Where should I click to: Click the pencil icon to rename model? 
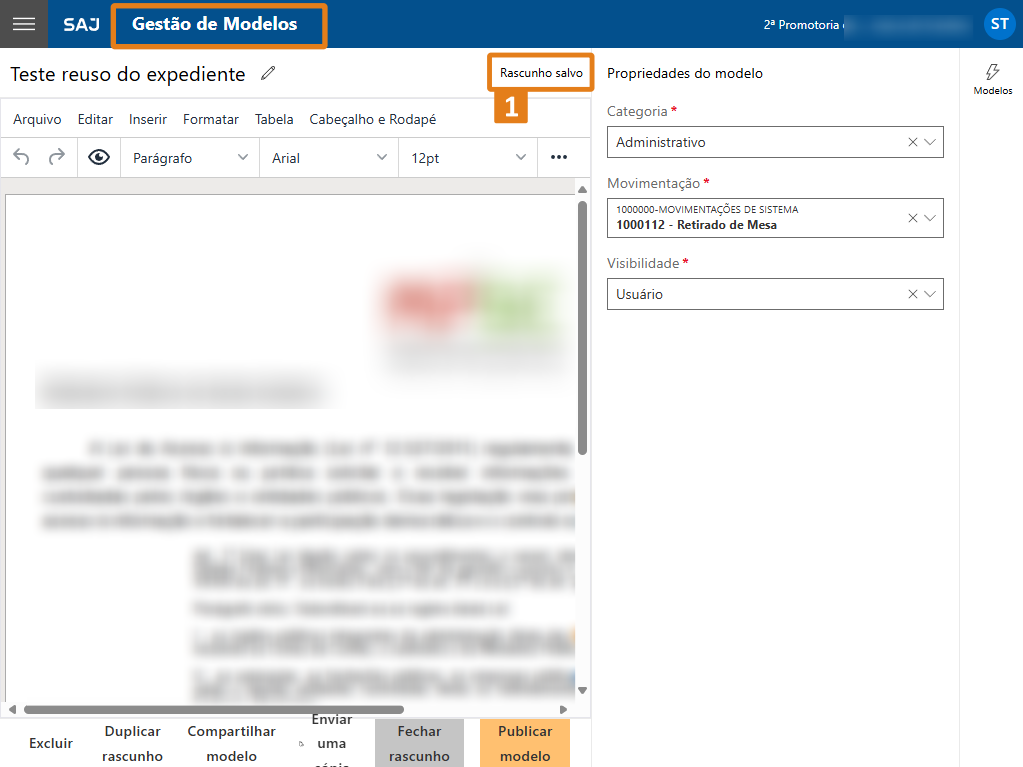tap(267, 73)
